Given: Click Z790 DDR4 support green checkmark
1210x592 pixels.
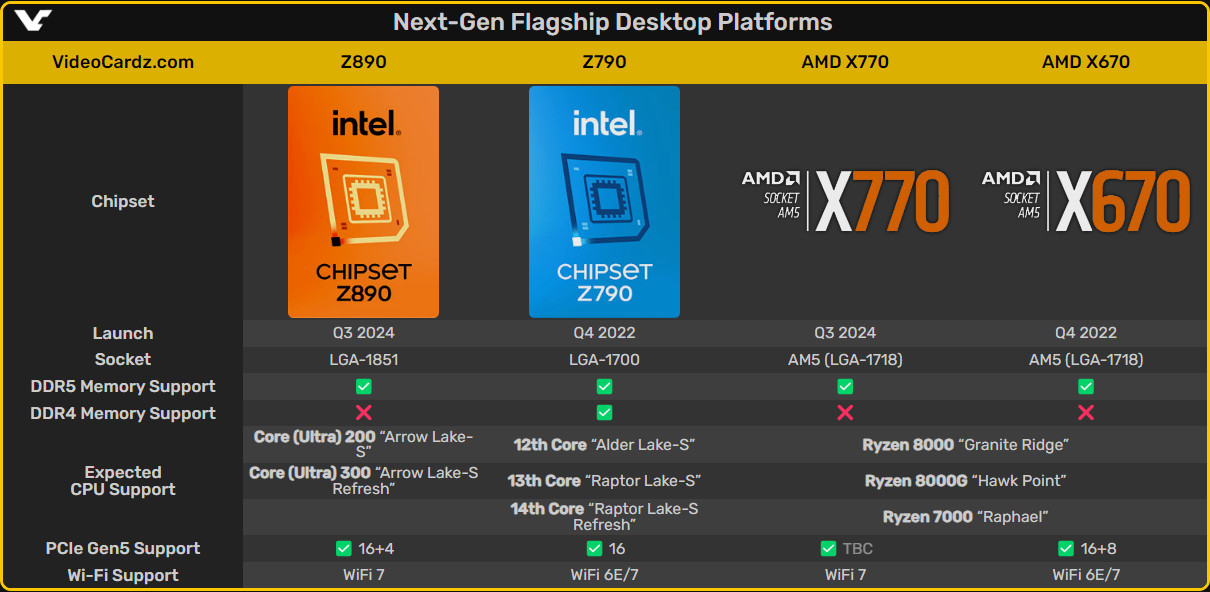Looking at the screenshot, I should pyautogui.click(x=604, y=413).
